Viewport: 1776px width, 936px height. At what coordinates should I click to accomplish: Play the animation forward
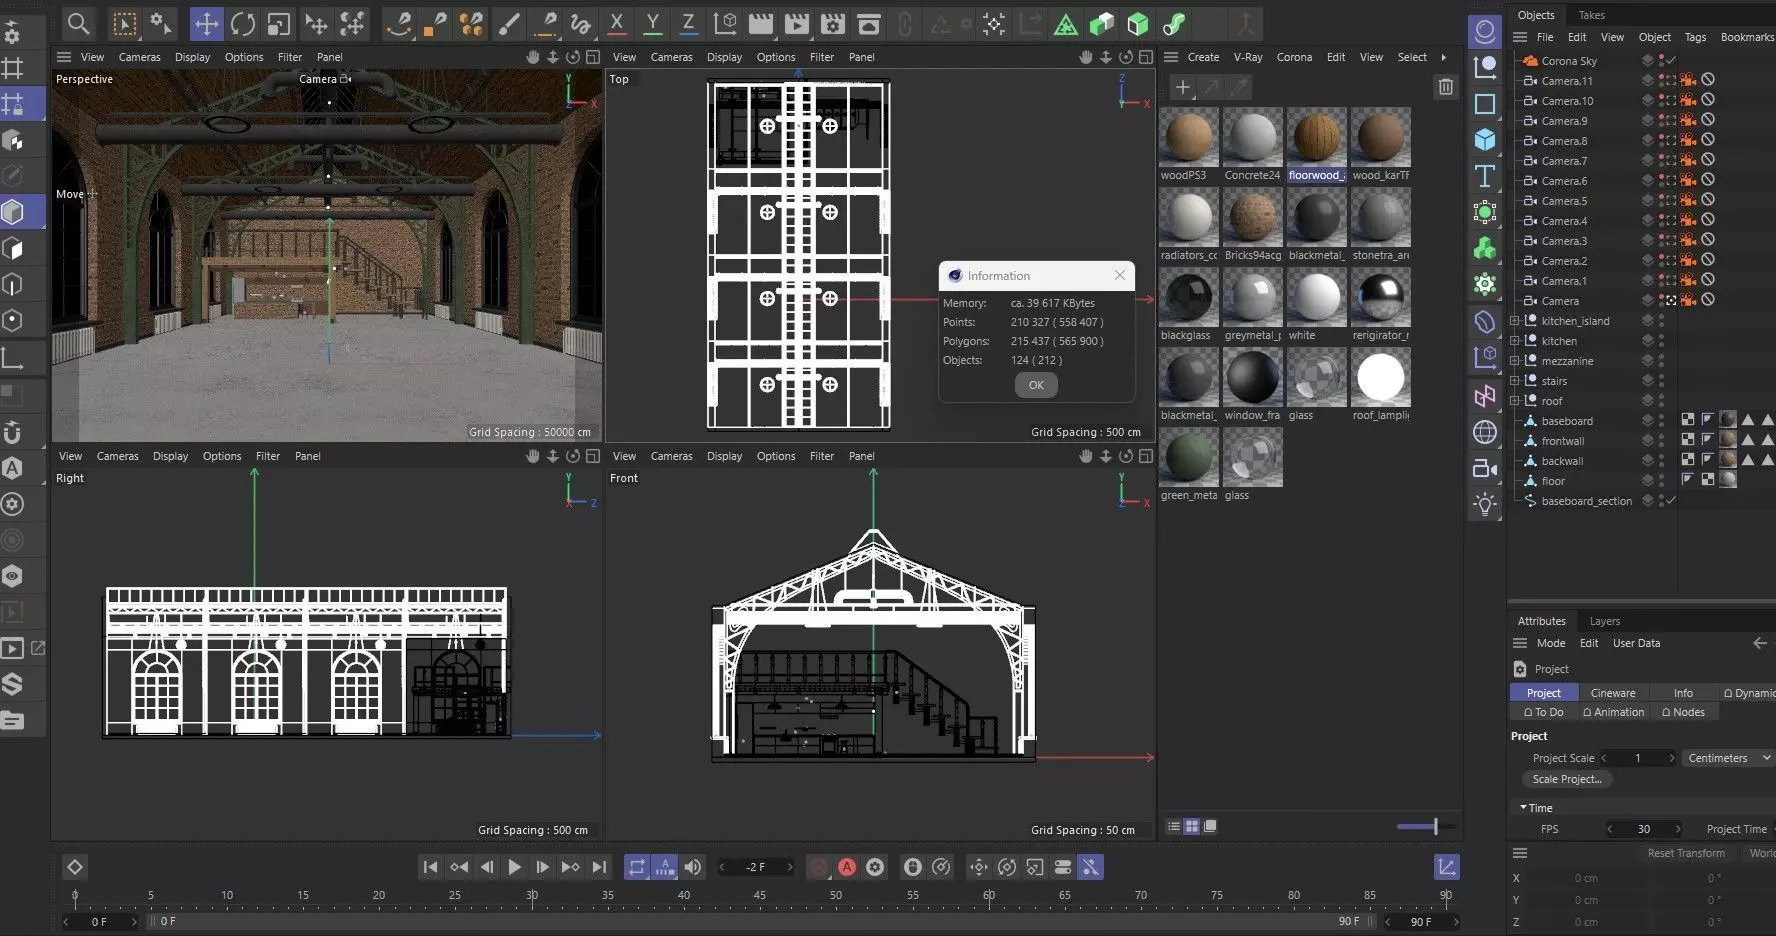tap(514, 867)
